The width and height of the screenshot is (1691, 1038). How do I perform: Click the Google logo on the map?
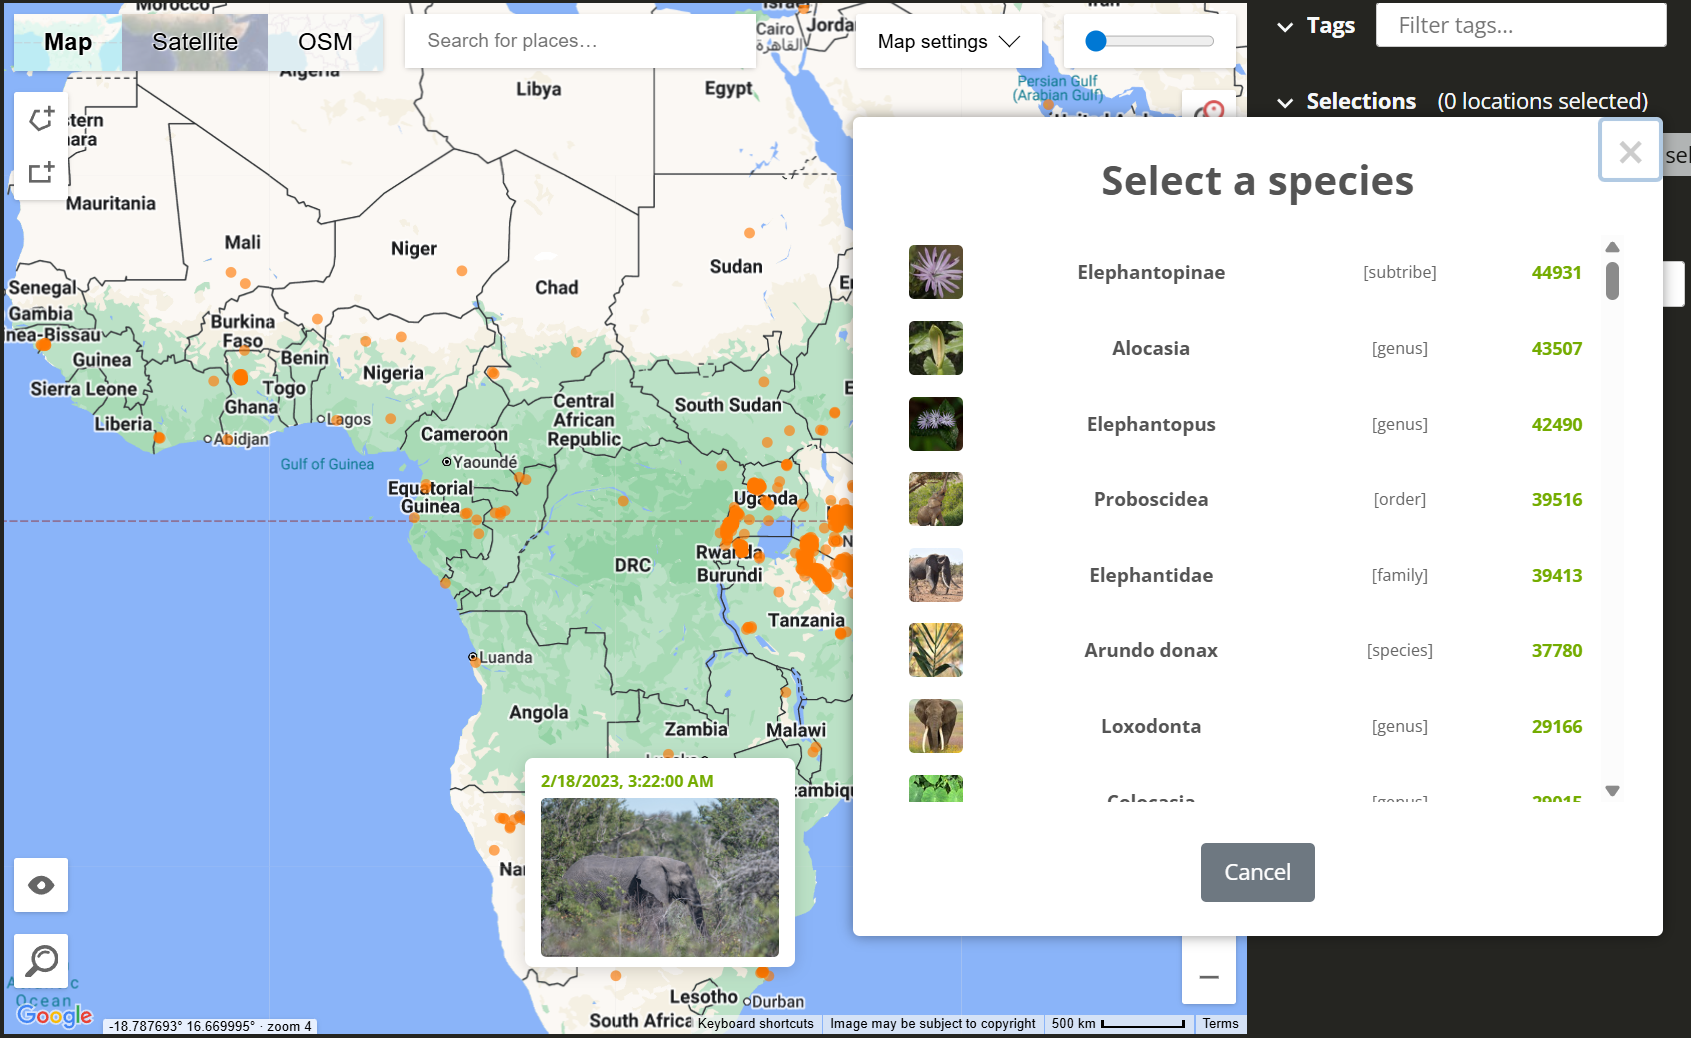click(x=55, y=1016)
